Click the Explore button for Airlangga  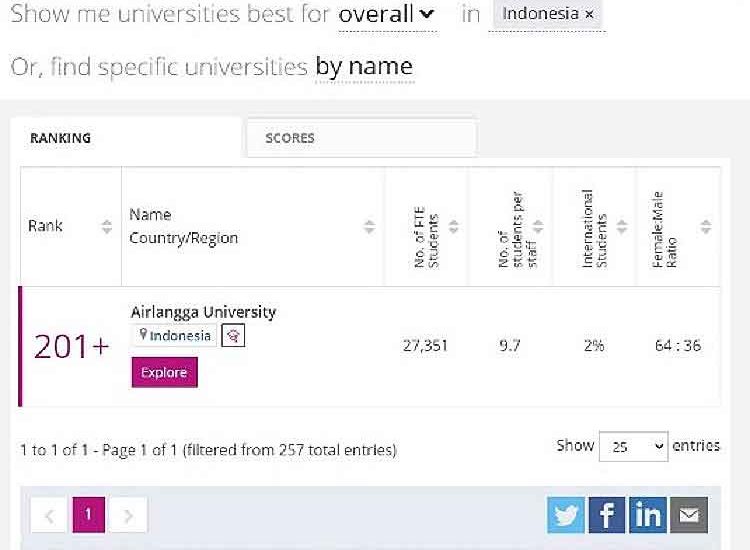[165, 372]
